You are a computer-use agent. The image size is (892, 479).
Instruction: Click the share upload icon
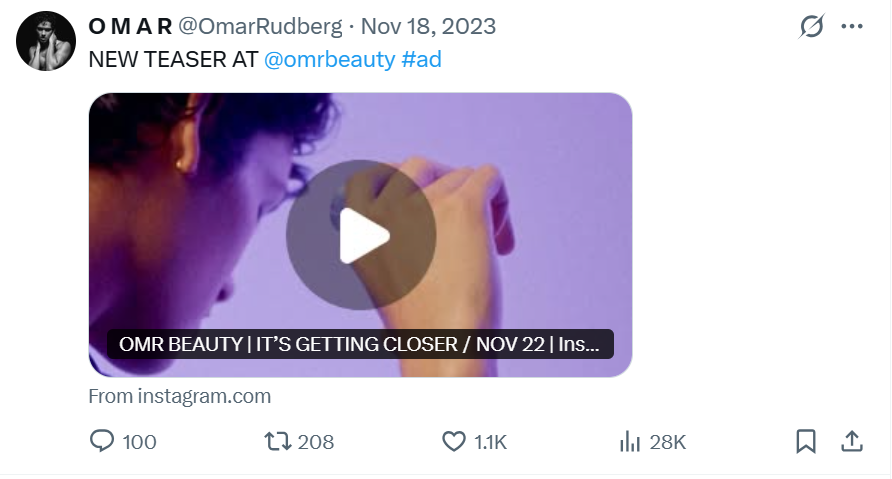pos(851,441)
